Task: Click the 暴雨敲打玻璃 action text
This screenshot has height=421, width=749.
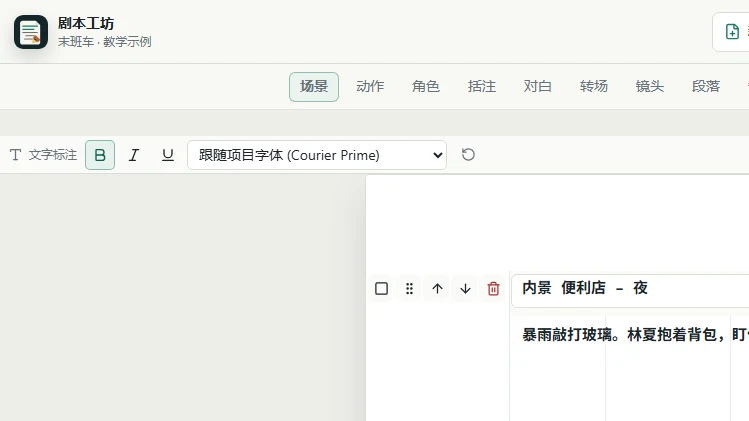Action: pyautogui.click(x=566, y=335)
